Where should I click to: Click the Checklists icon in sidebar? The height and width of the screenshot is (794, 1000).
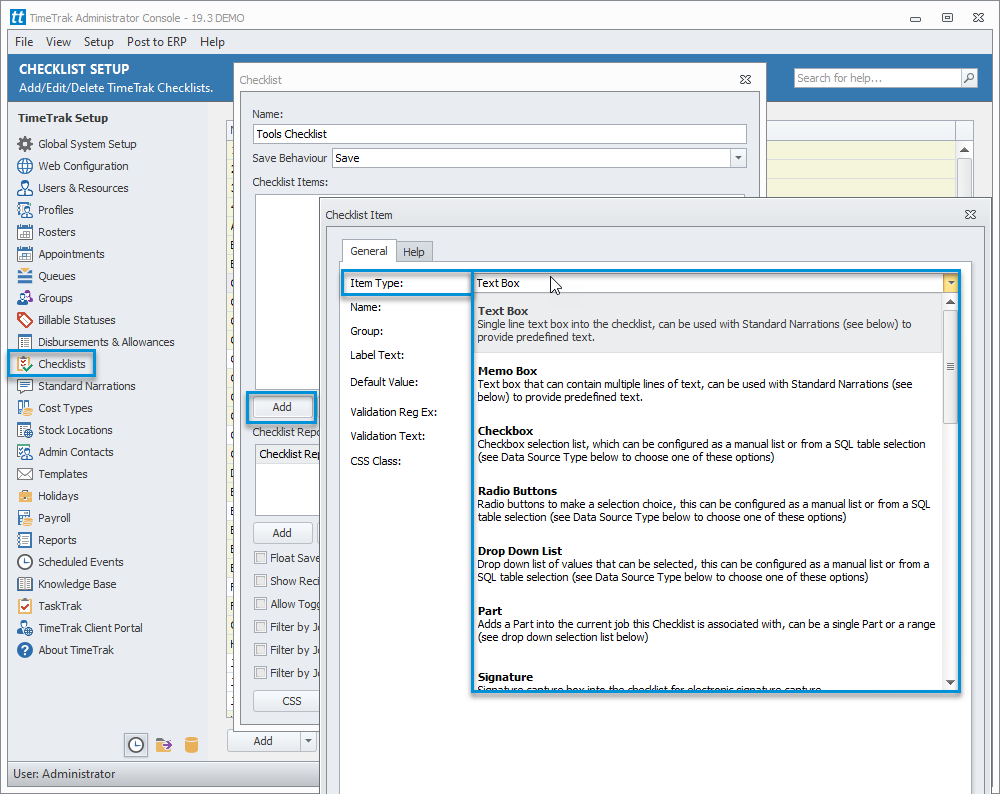tap(25, 364)
